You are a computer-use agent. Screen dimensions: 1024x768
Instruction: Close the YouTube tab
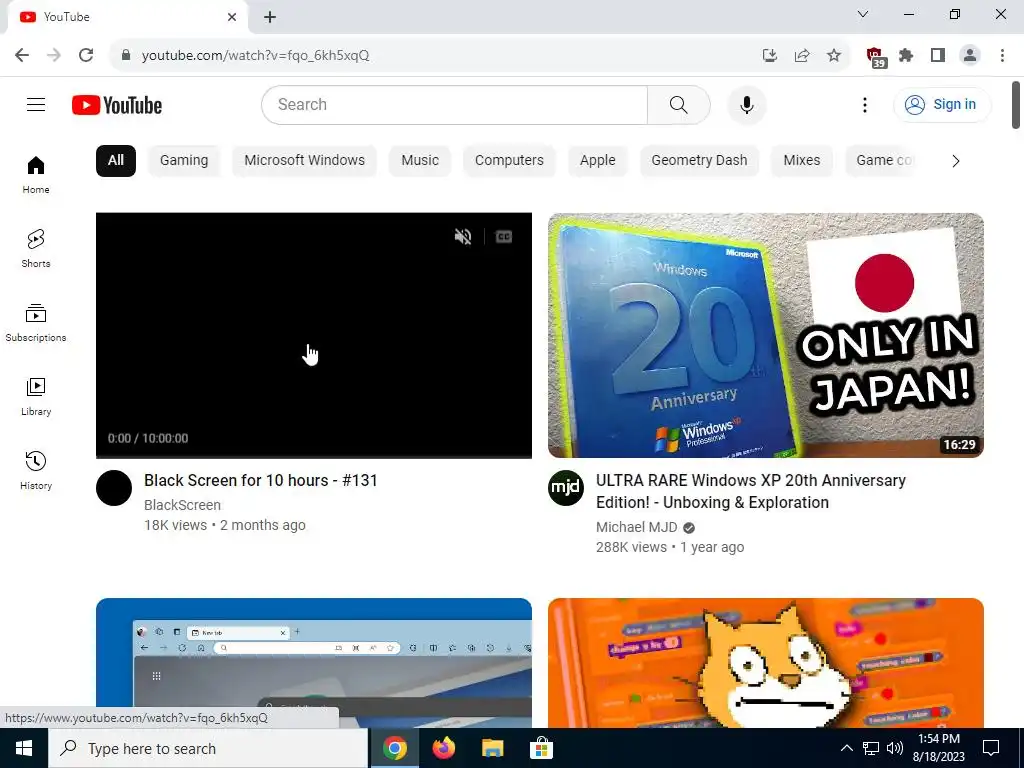pos(232,17)
